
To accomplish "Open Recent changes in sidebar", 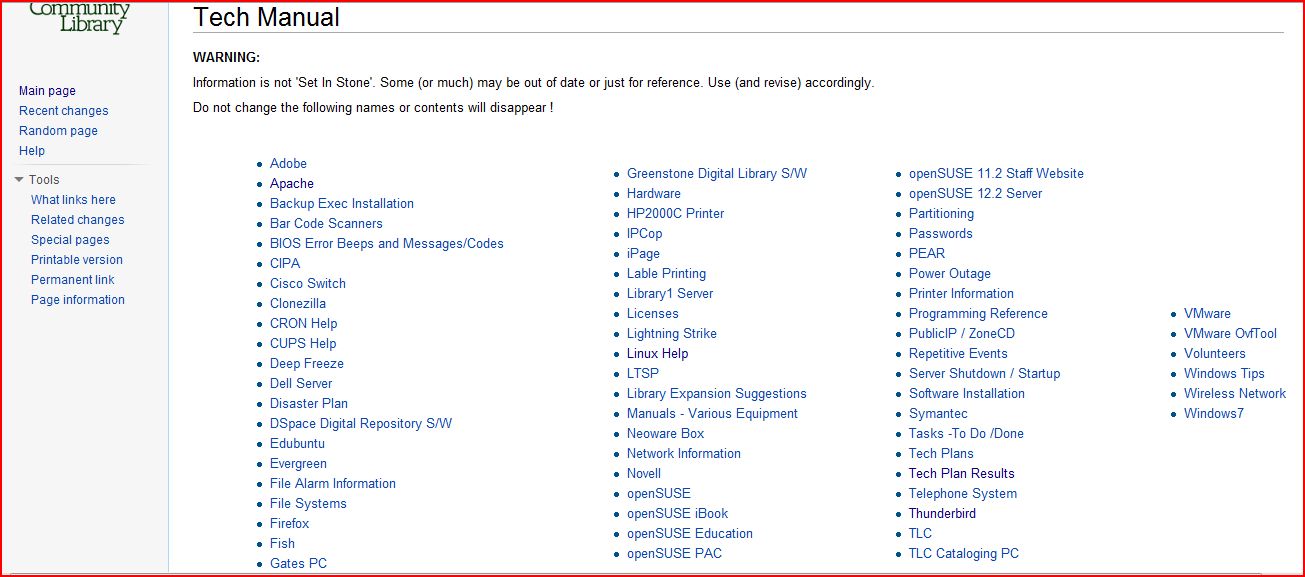I will 63,111.
